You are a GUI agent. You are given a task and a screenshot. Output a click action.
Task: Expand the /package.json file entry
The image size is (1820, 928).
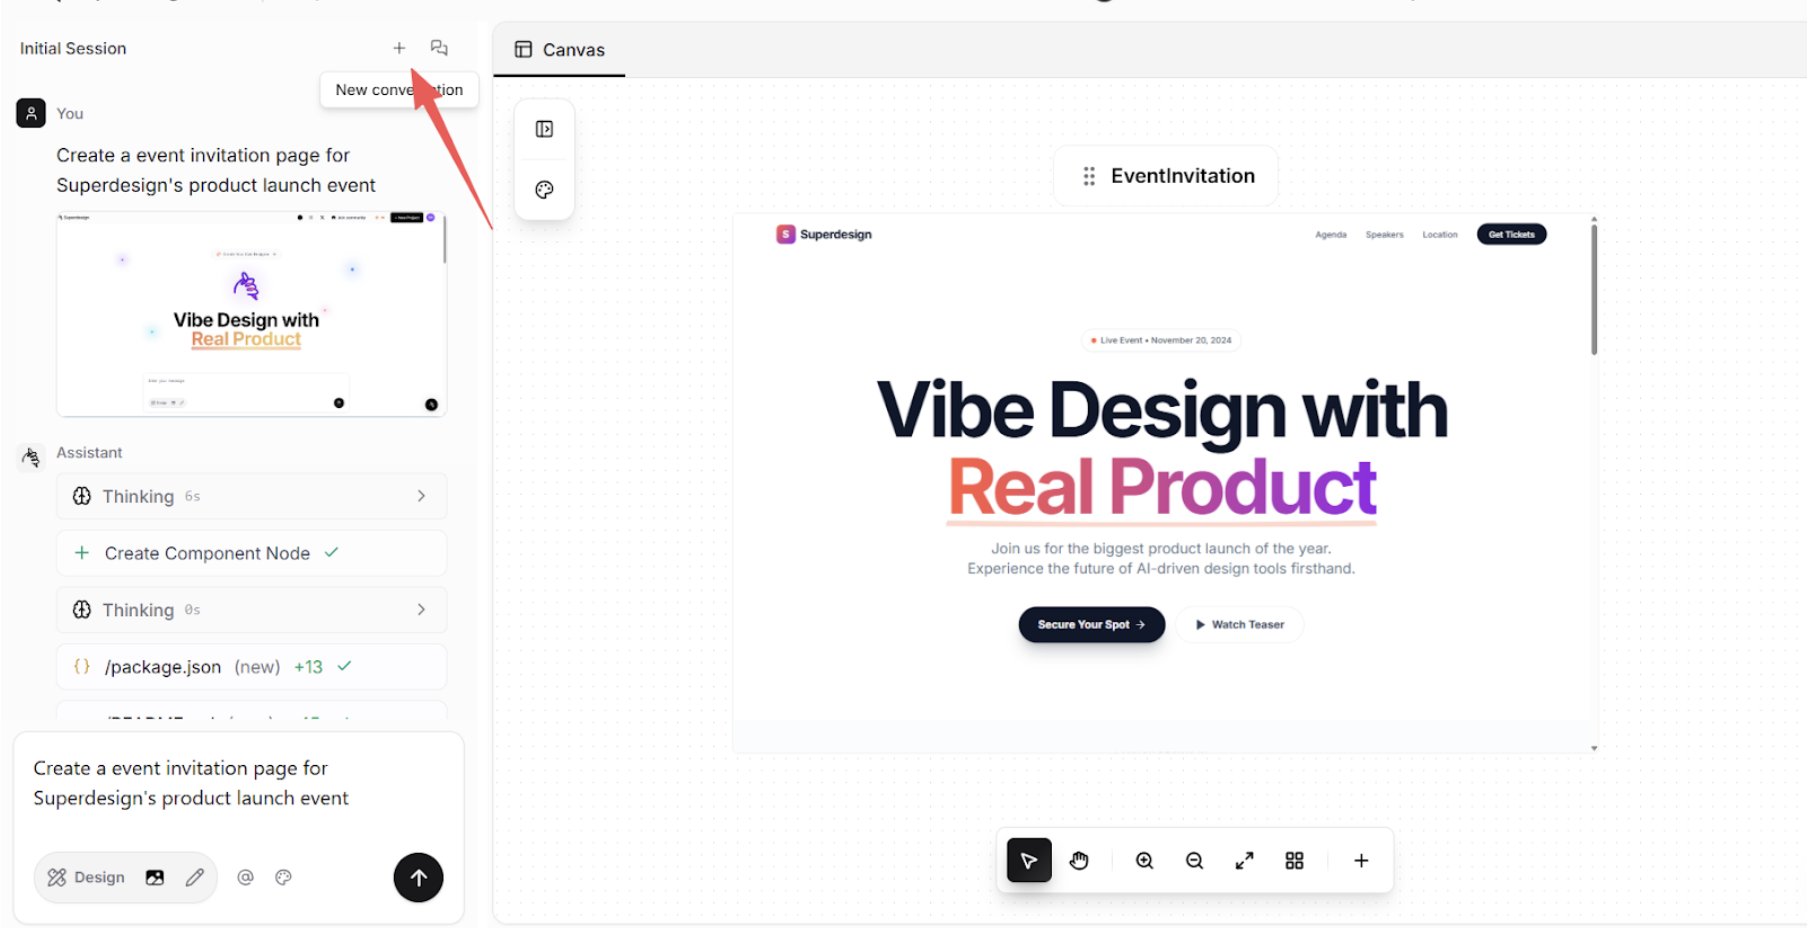pyautogui.click(x=251, y=667)
